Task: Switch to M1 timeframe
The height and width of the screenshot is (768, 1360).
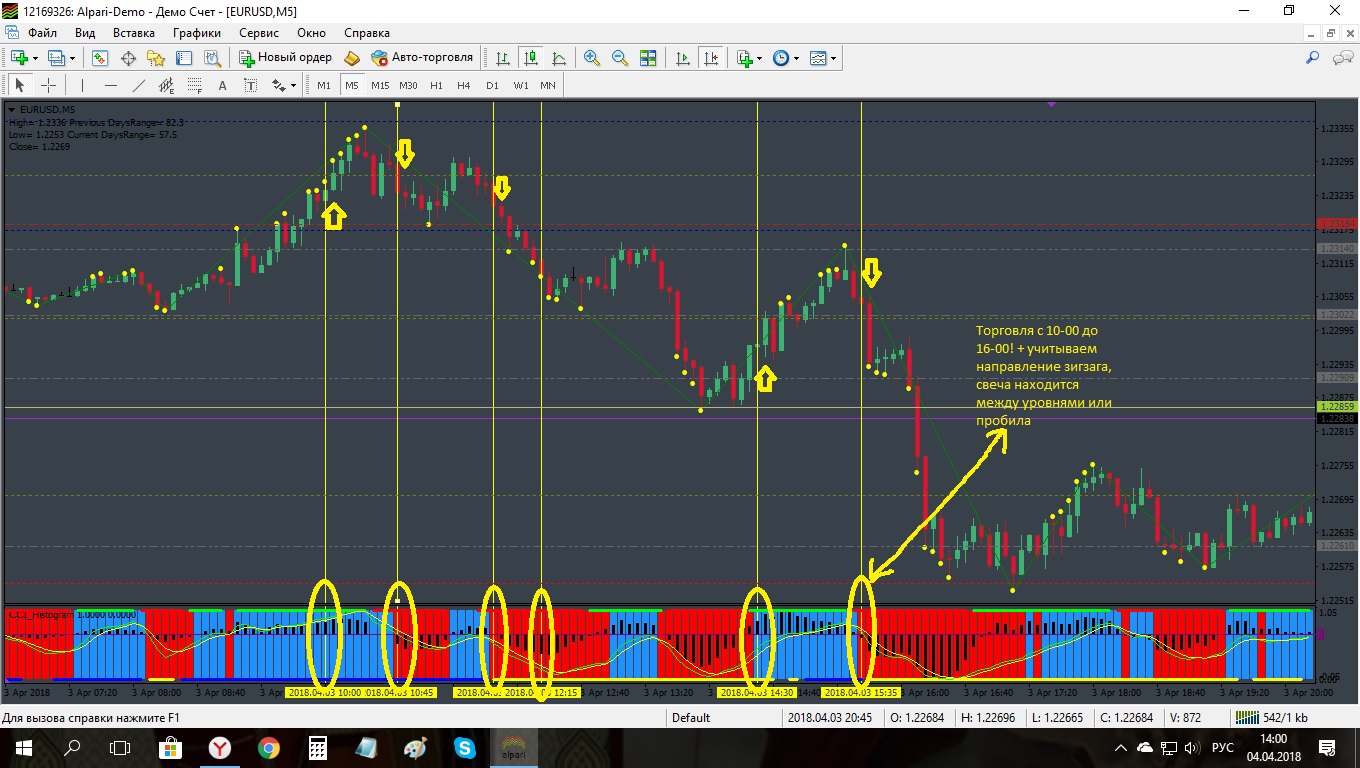Action: tap(324, 85)
